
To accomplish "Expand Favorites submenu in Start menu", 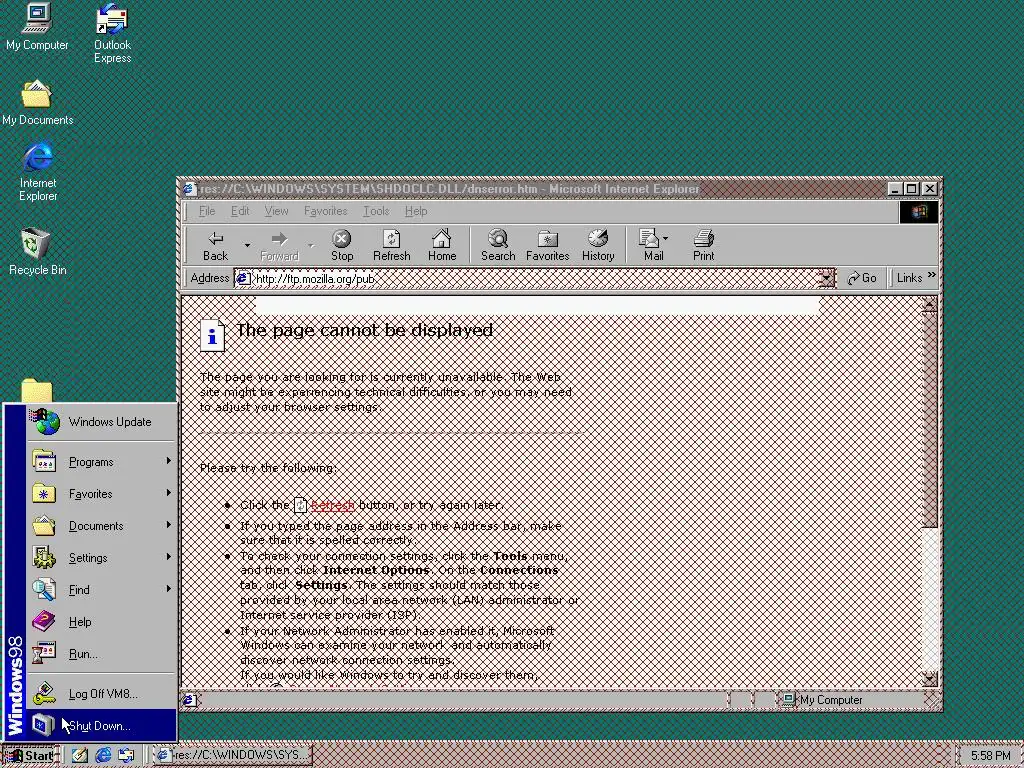I will 102,494.
